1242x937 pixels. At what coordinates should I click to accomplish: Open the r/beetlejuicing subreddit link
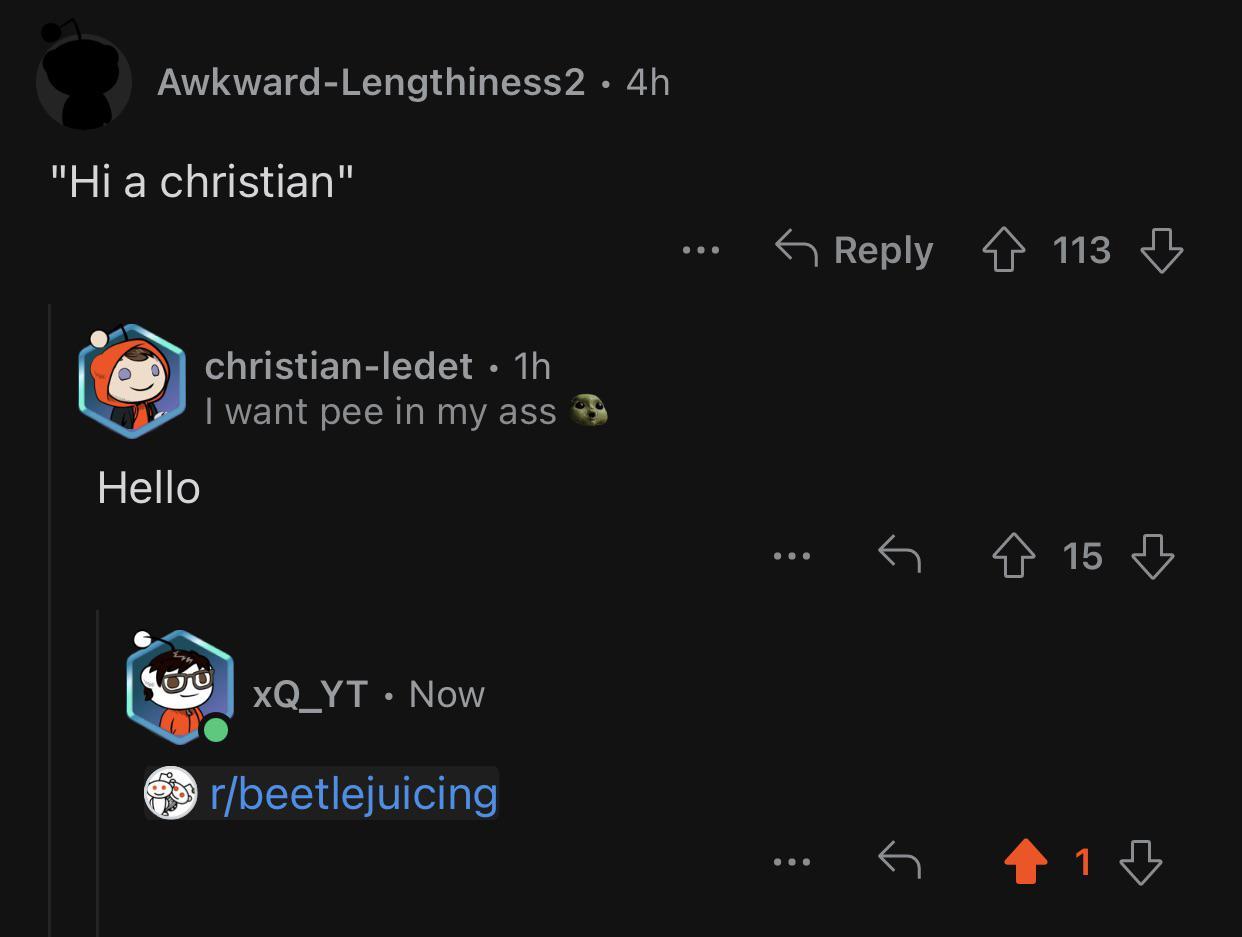350,794
